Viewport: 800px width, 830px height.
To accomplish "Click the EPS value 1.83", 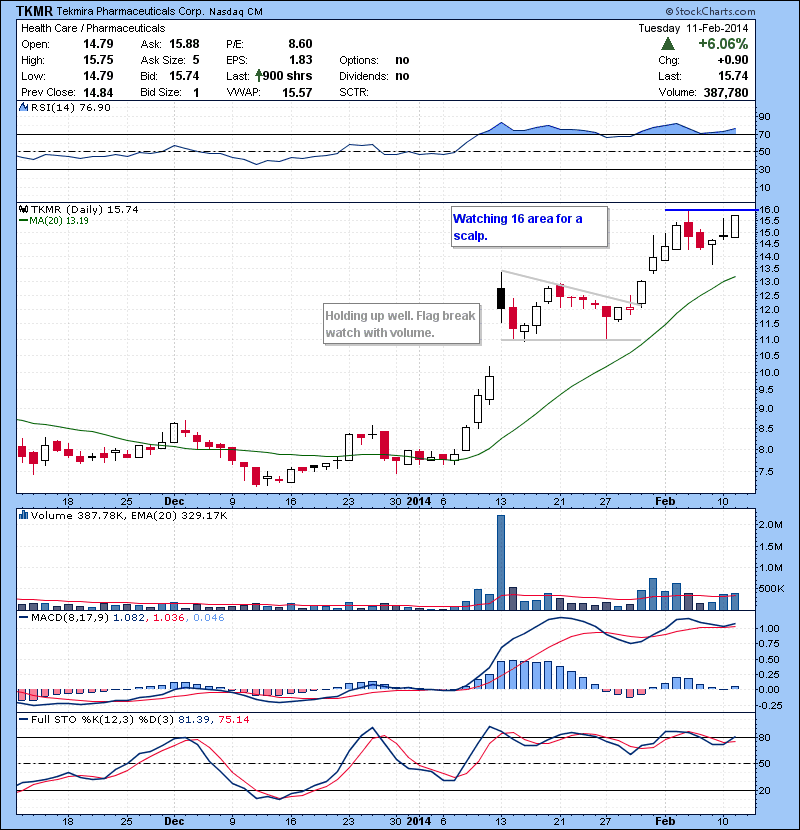I will click(x=300, y=60).
